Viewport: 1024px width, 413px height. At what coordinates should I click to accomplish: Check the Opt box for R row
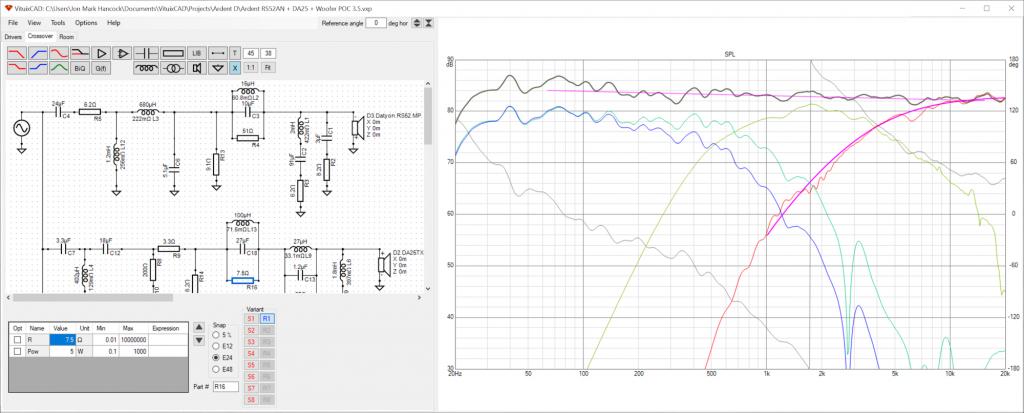(x=18, y=340)
